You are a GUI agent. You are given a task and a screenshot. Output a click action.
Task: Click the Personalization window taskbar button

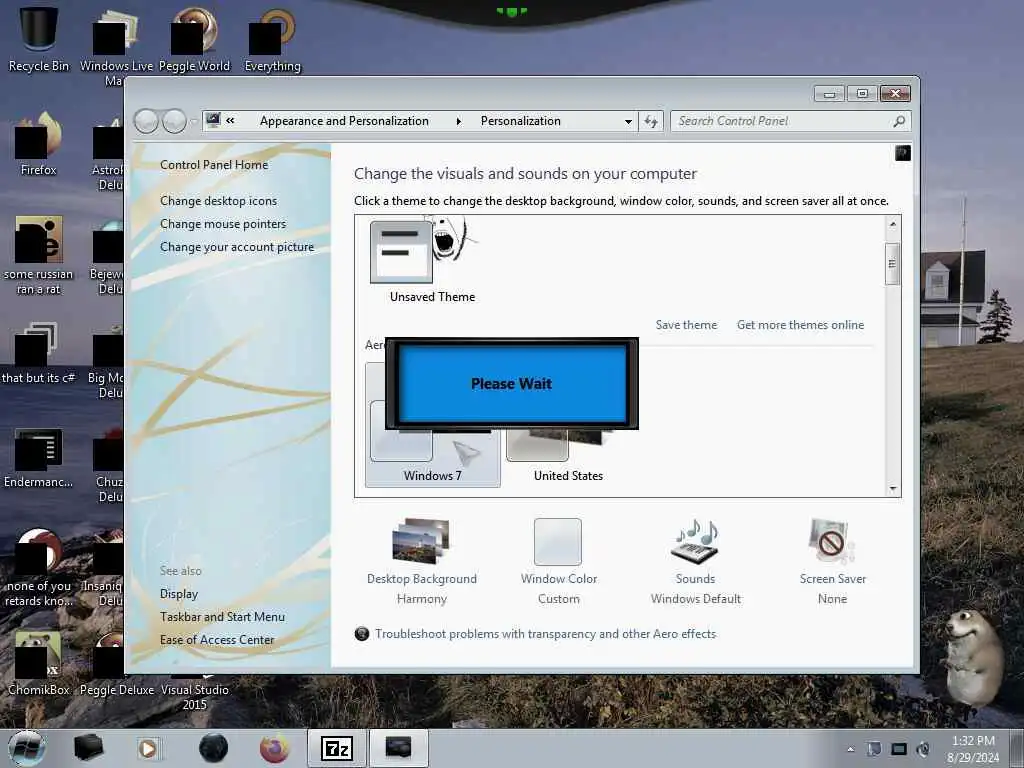398,748
